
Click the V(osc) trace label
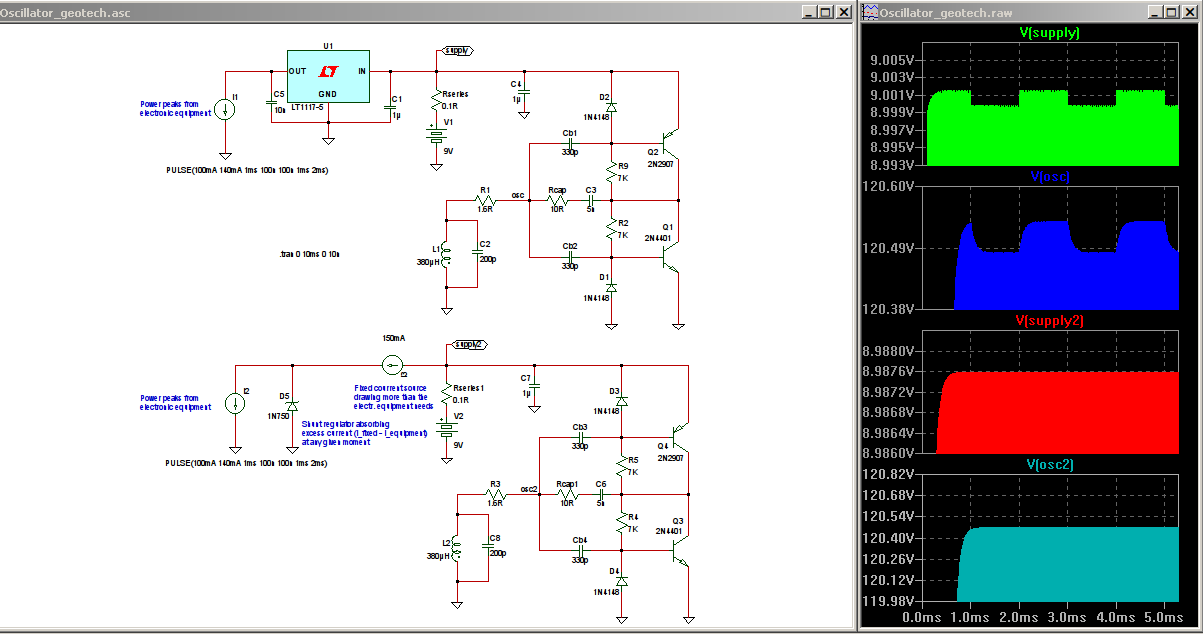tap(1049, 177)
